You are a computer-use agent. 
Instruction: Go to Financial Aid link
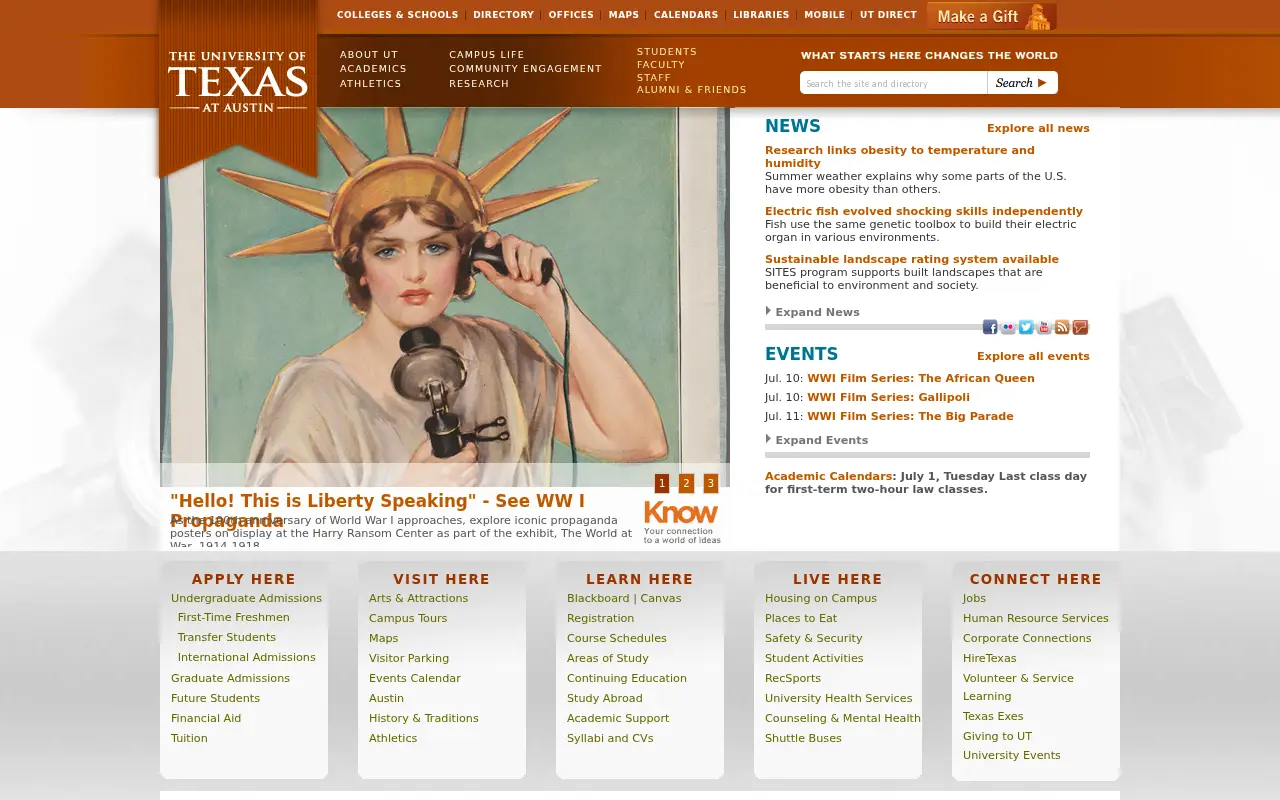206,718
